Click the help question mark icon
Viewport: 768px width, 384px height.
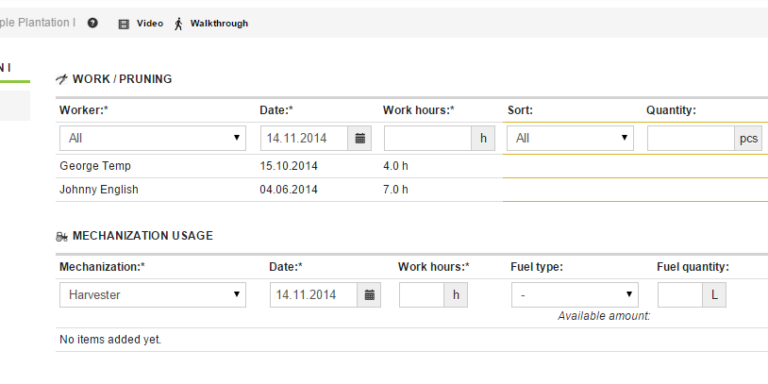click(93, 23)
